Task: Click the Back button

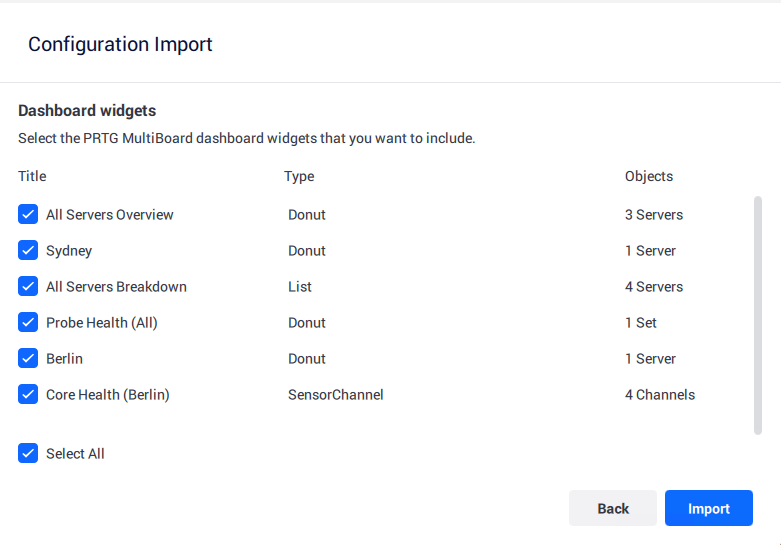Action: pos(613,508)
